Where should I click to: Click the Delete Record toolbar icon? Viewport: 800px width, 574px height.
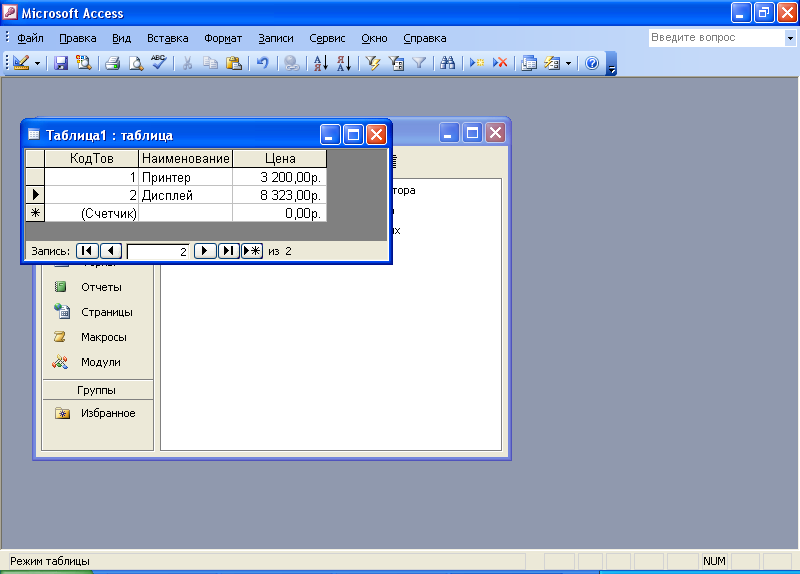pyautogui.click(x=500, y=63)
